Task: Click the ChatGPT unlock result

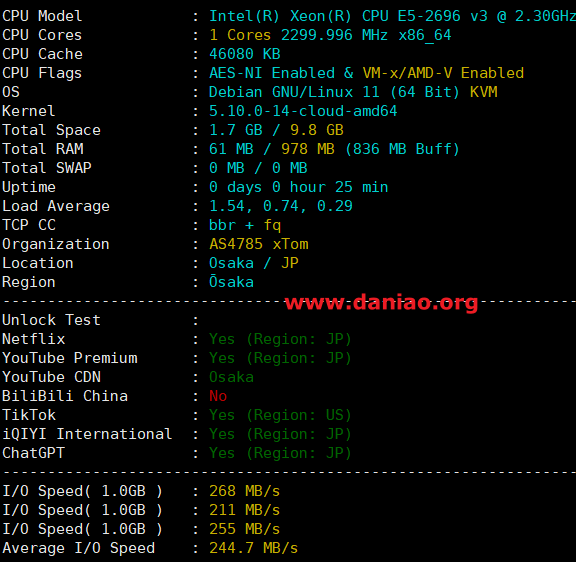Action: click(280, 453)
